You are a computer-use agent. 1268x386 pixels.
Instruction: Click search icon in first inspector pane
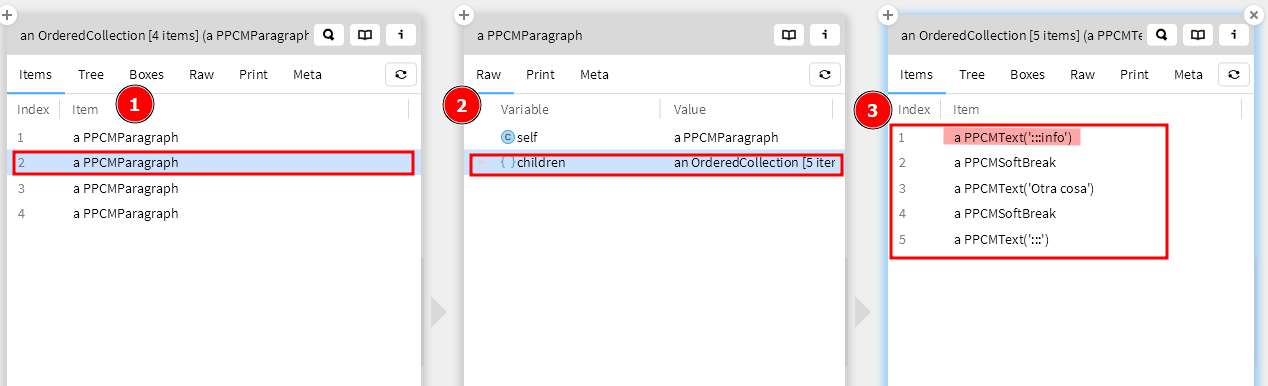click(x=329, y=35)
